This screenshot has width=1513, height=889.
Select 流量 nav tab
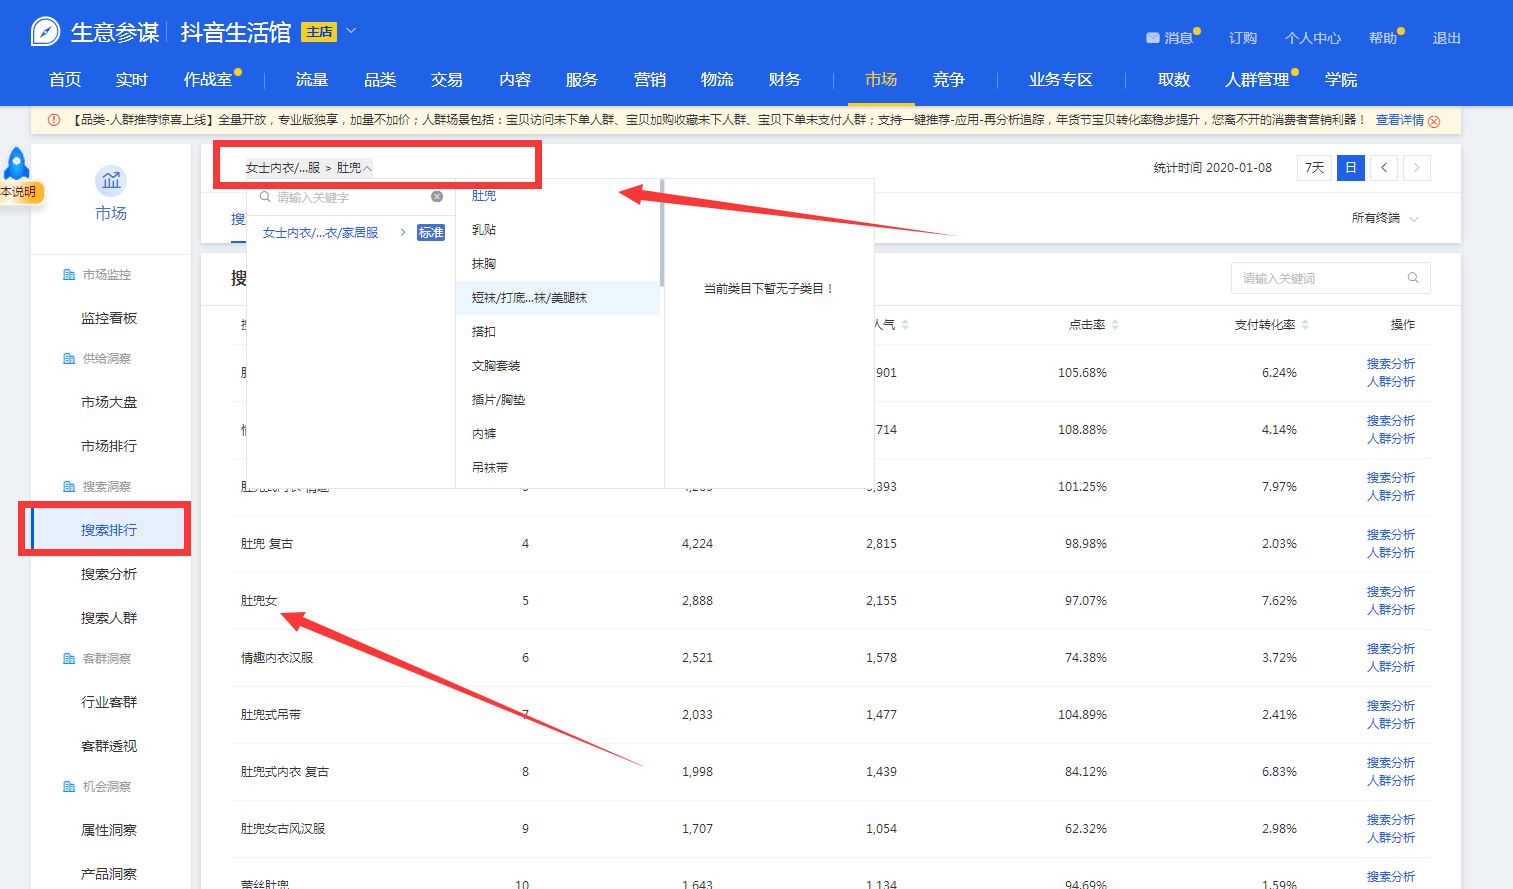312,80
